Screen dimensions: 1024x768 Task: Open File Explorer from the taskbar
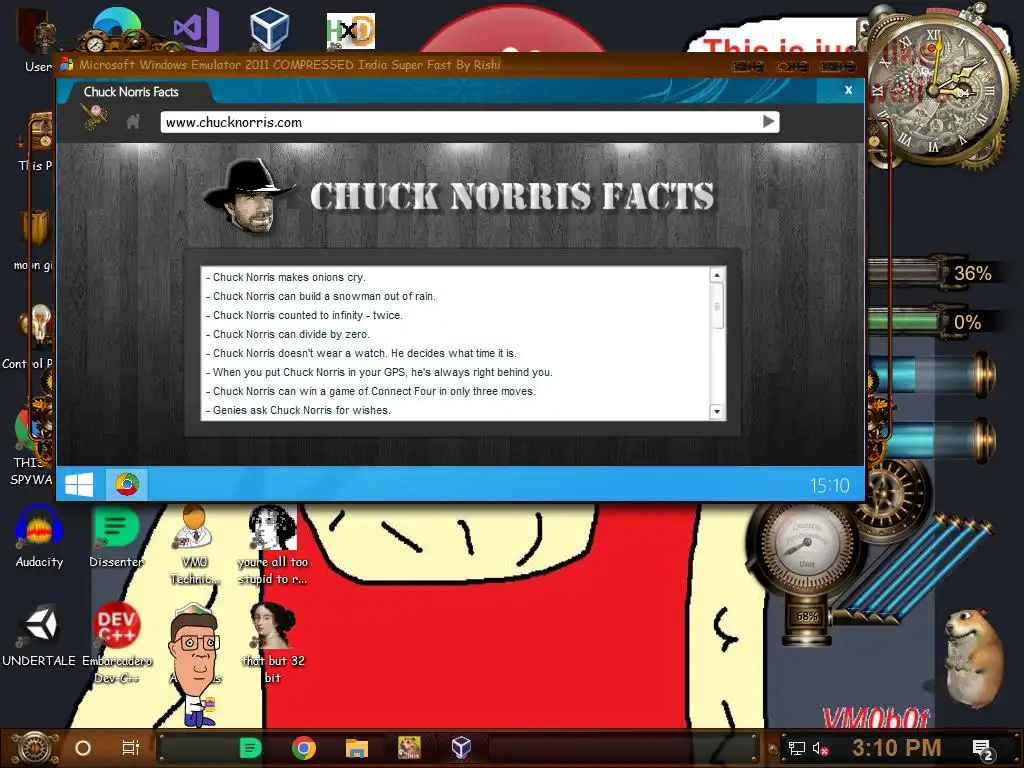[357, 748]
